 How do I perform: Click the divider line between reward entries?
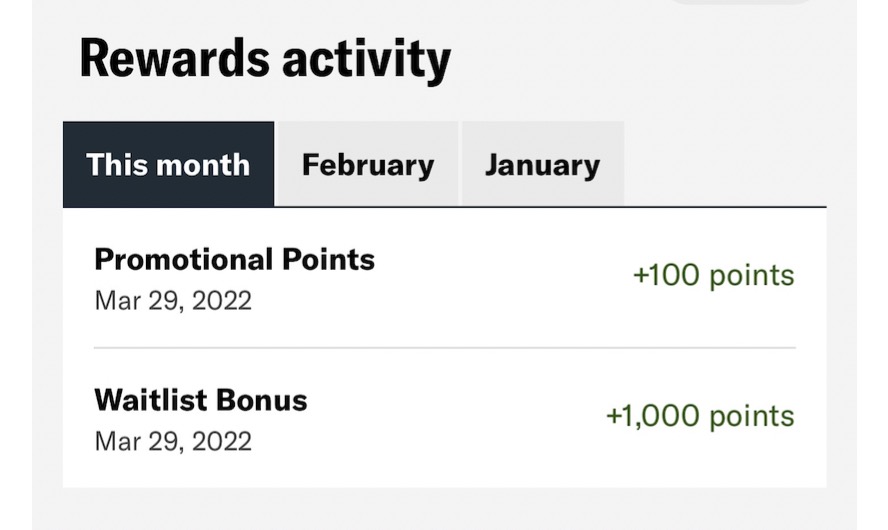(x=445, y=348)
